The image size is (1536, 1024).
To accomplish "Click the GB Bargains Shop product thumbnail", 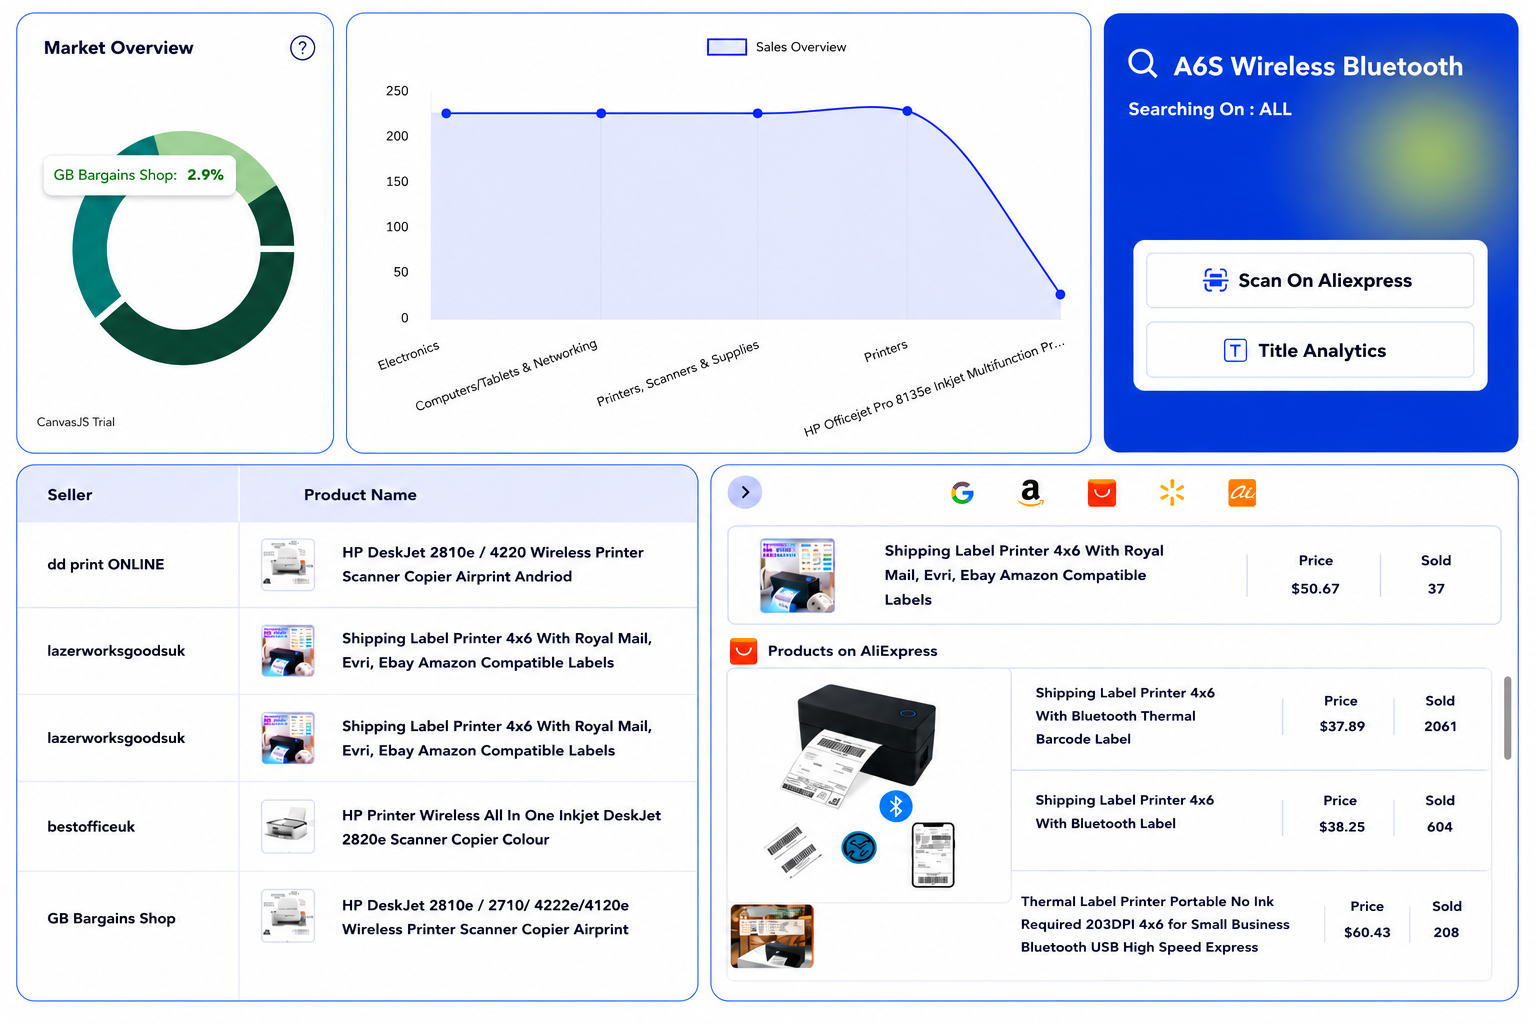I will click(x=288, y=916).
